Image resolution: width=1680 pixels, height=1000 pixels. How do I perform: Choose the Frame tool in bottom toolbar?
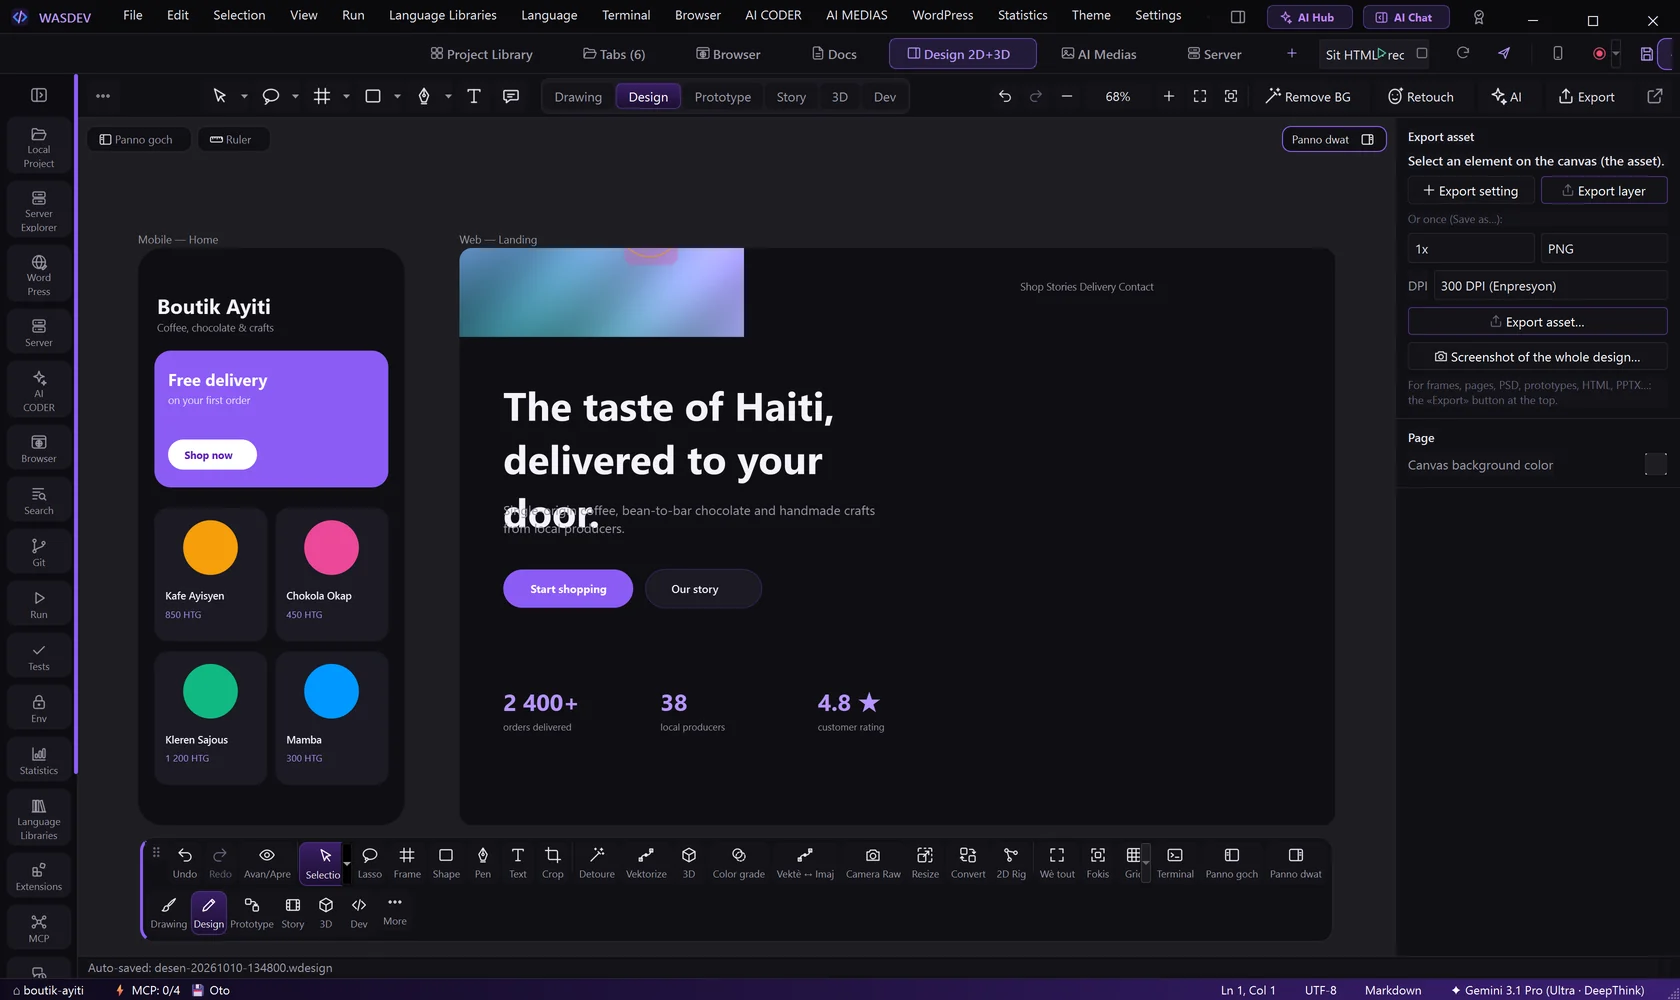point(407,862)
